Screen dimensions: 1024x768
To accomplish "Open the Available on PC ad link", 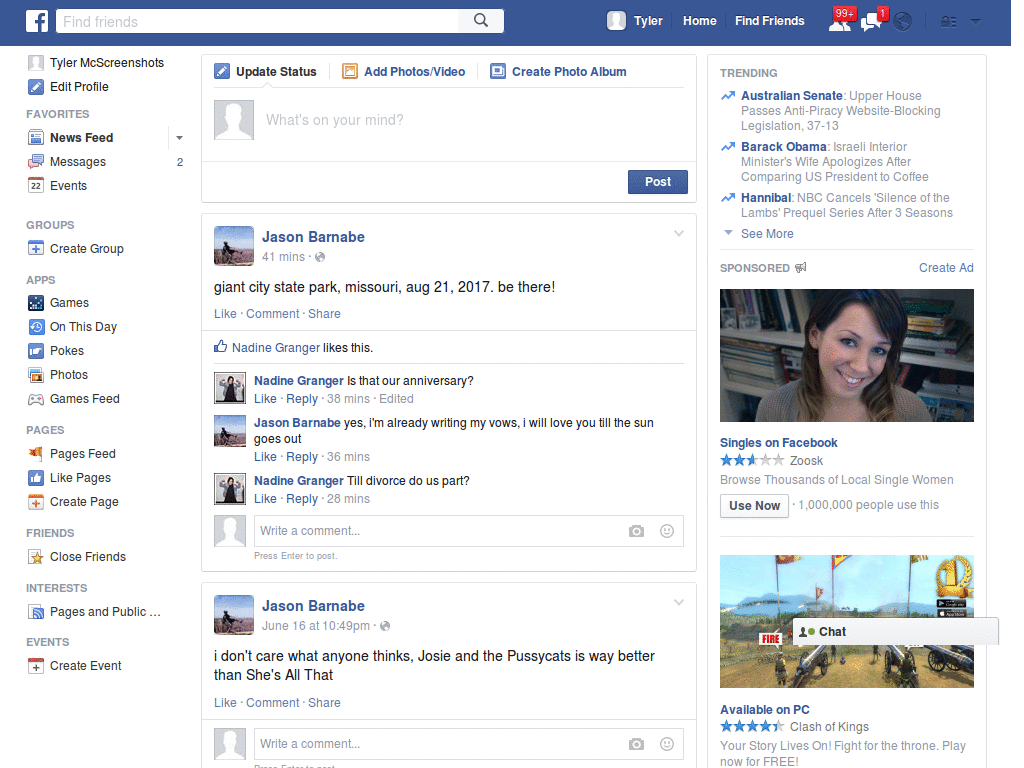I will (764, 710).
